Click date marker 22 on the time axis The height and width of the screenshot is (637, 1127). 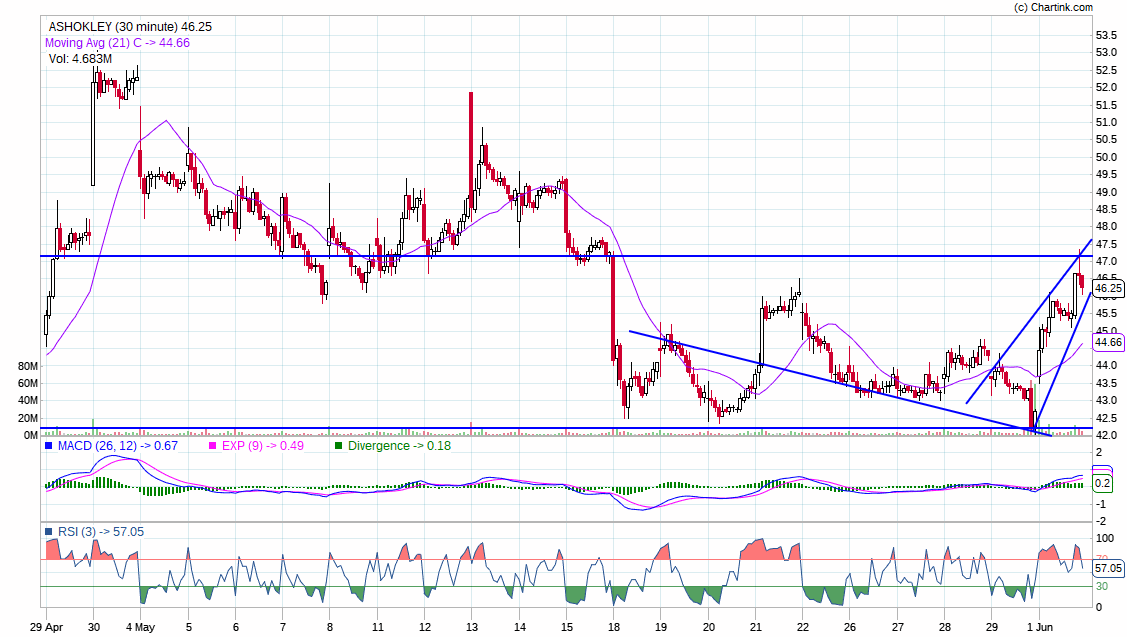802,628
